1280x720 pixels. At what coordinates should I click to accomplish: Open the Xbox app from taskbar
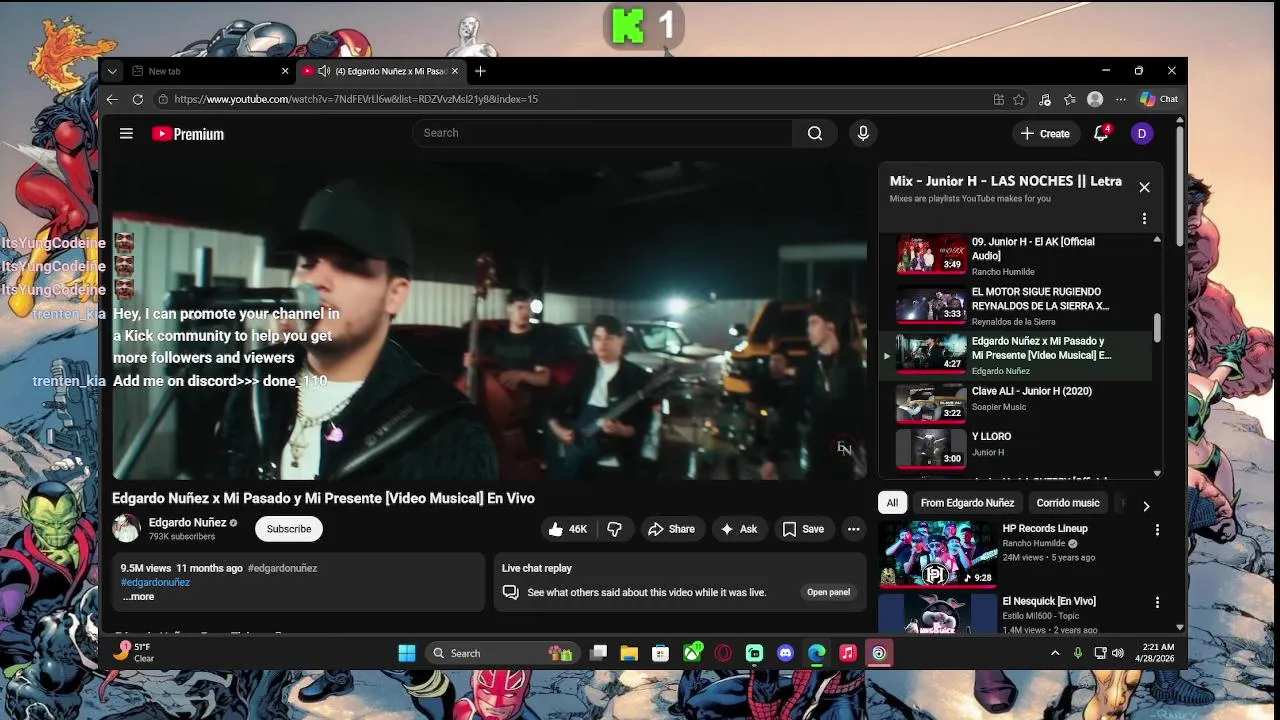692,653
